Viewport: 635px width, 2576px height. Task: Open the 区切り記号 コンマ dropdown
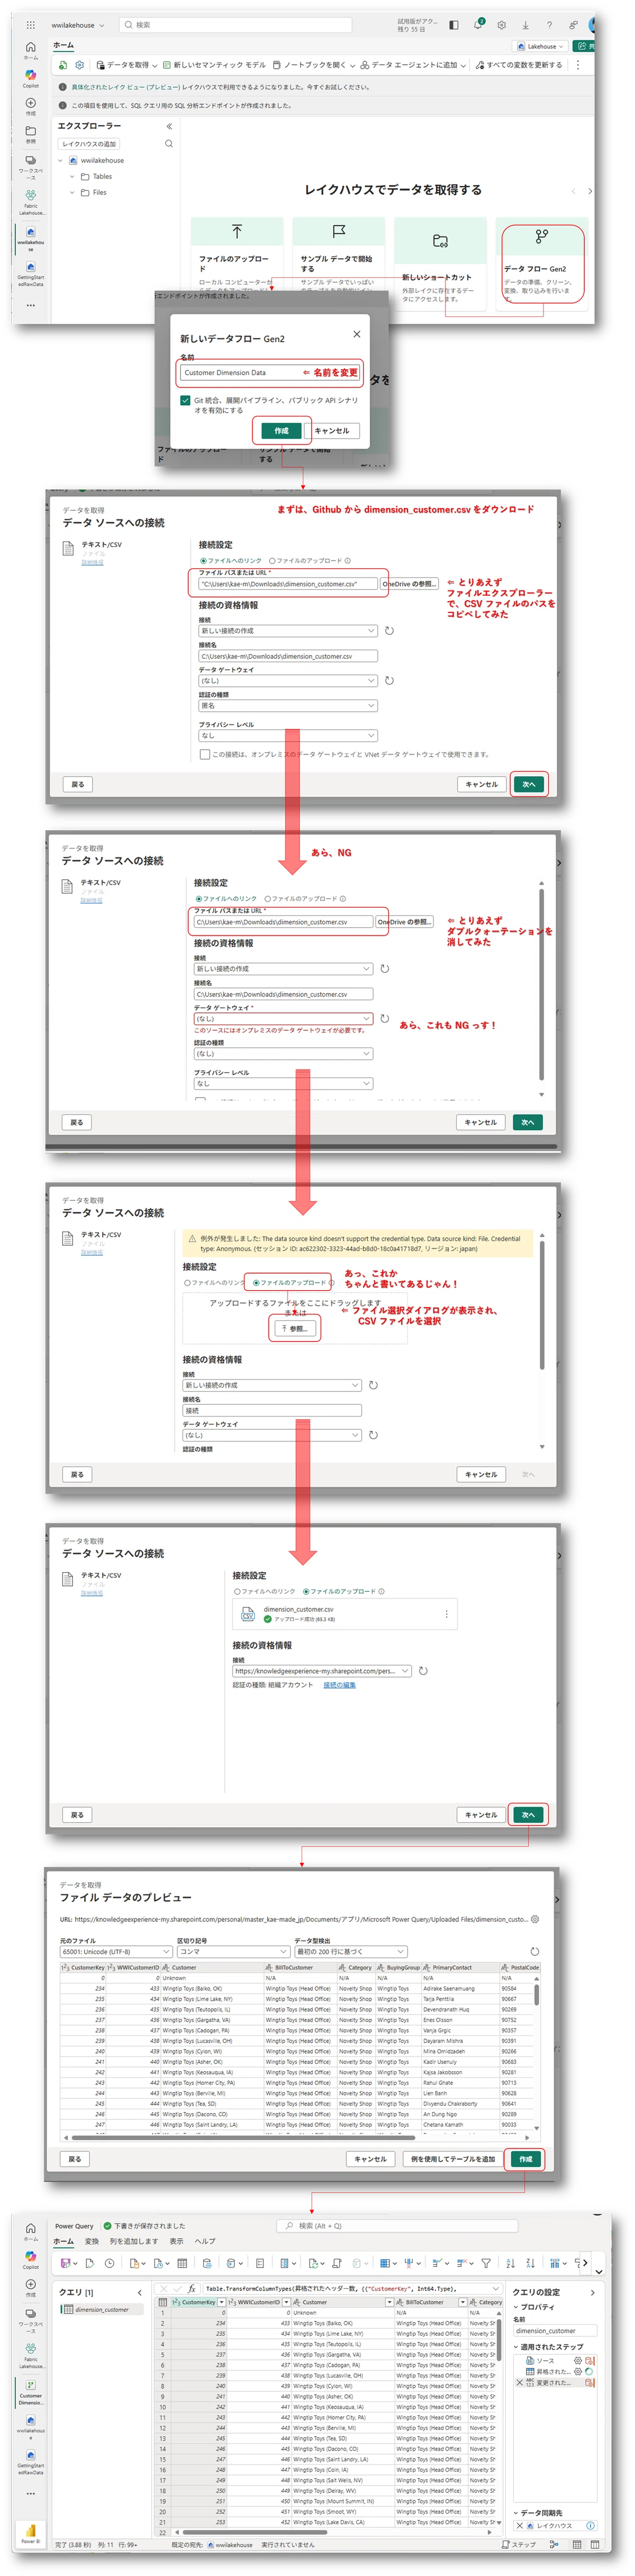(233, 1952)
